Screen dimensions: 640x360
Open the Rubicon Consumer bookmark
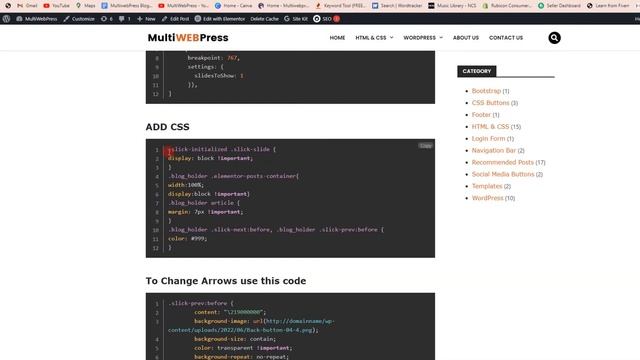(x=507, y=6)
